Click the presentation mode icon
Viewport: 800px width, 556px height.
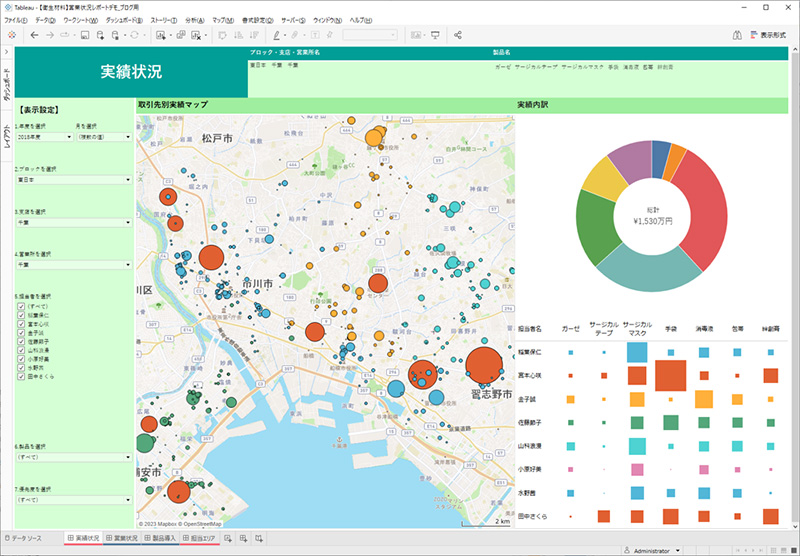(435, 34)
